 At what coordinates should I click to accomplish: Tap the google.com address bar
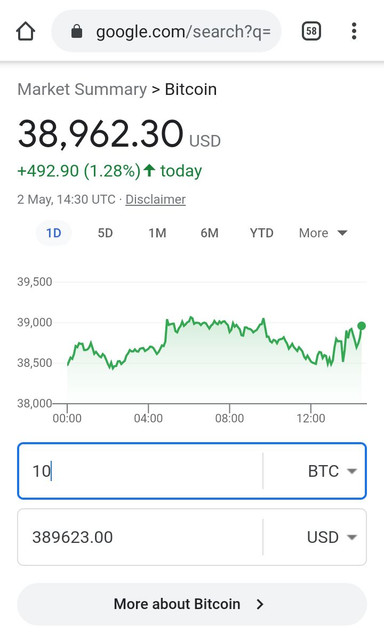coord(166,31)
